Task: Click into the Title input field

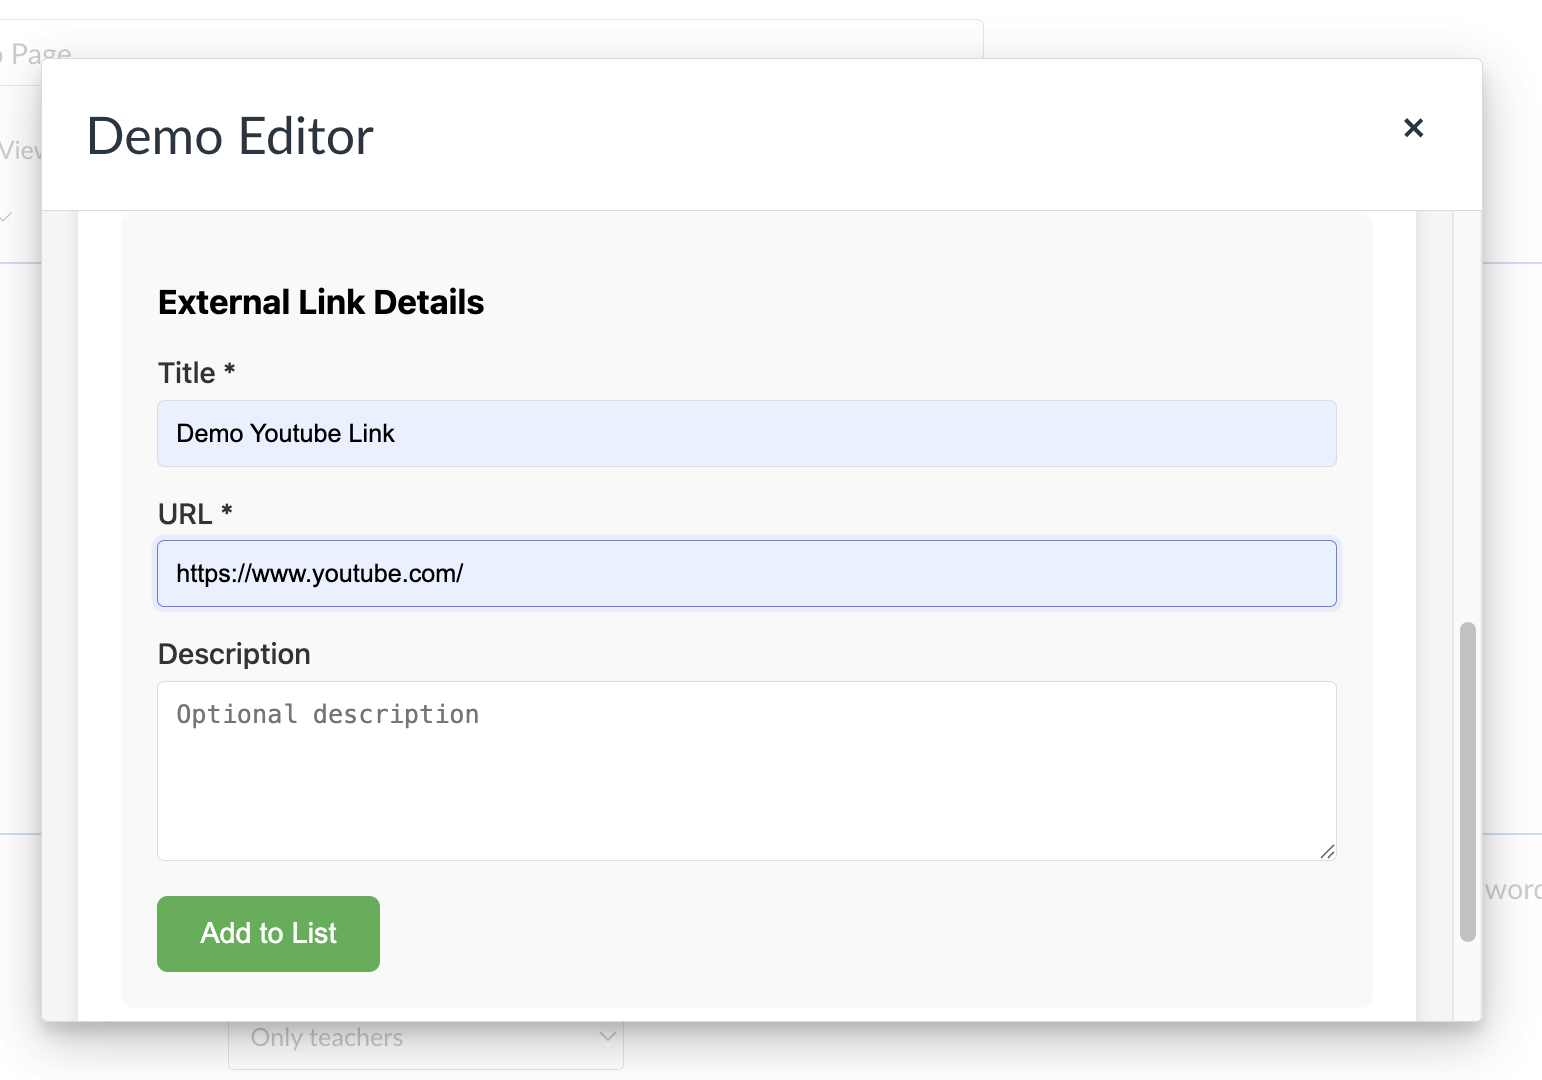Action: 746,433
